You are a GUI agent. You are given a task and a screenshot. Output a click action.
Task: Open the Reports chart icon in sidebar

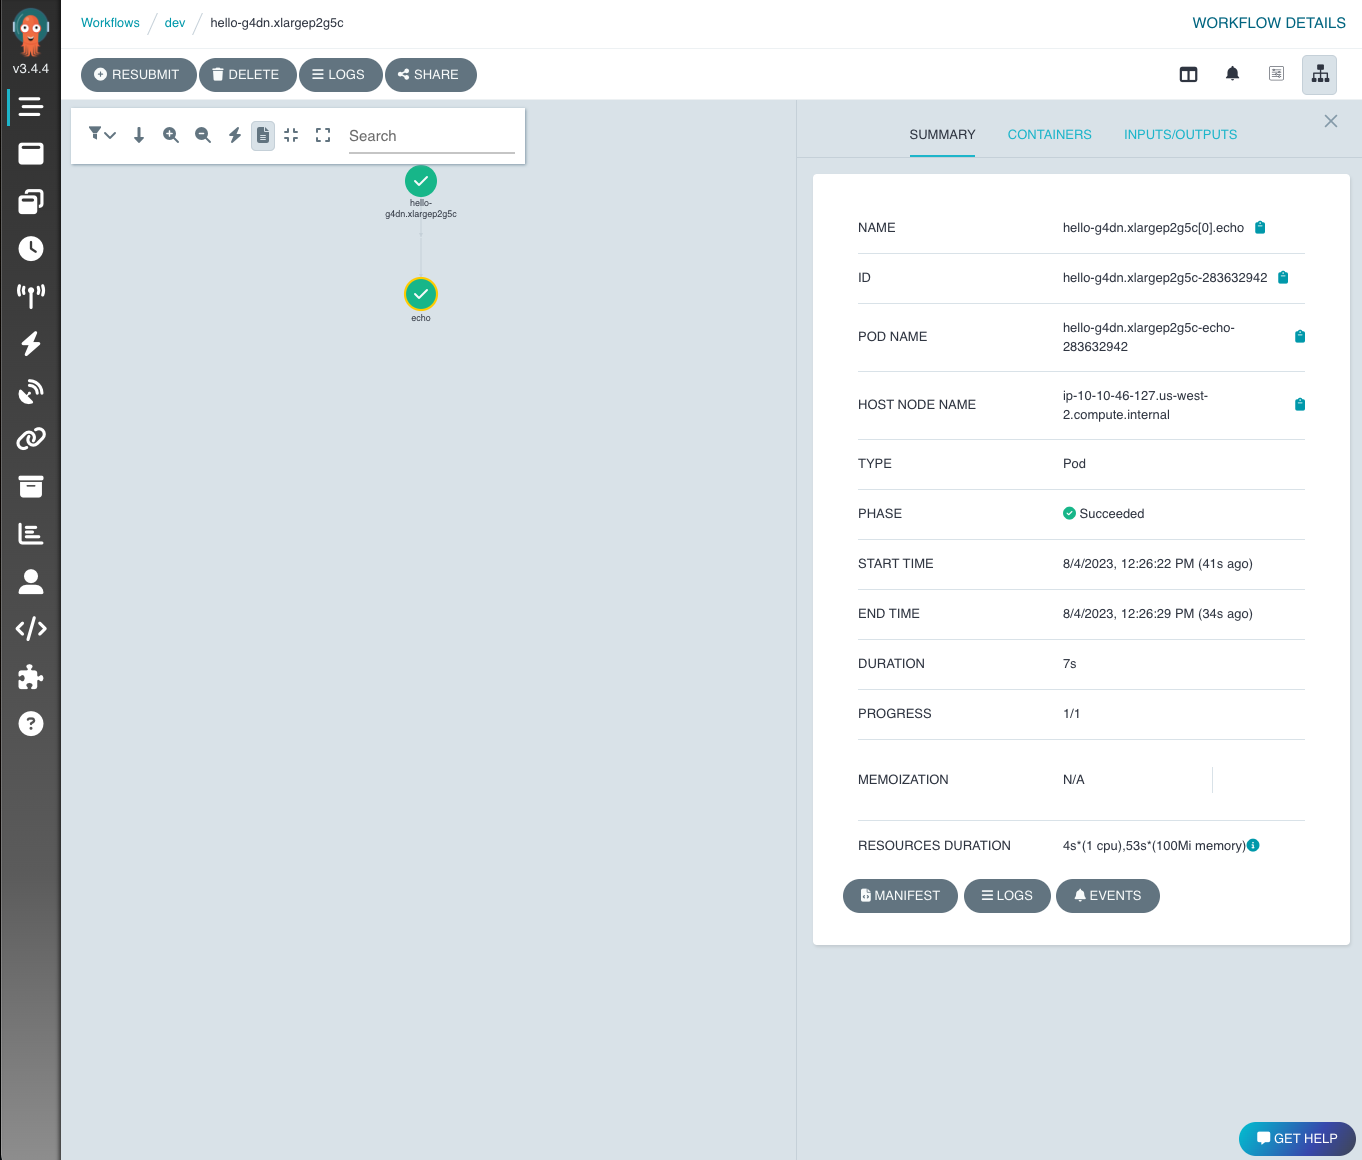pyautogui.click(x=31, y=533)
